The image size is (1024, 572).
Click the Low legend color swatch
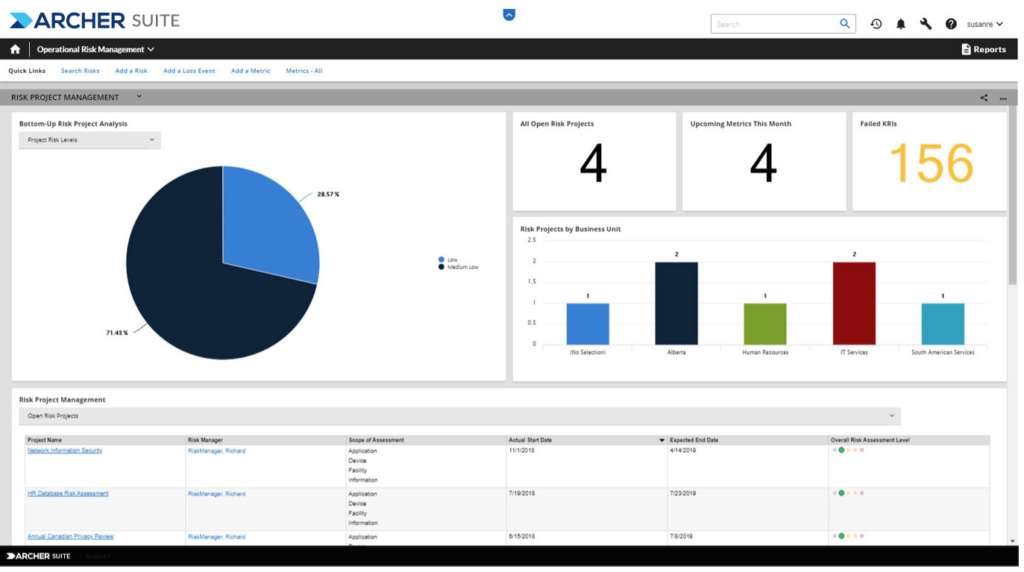tap(441, 260)
